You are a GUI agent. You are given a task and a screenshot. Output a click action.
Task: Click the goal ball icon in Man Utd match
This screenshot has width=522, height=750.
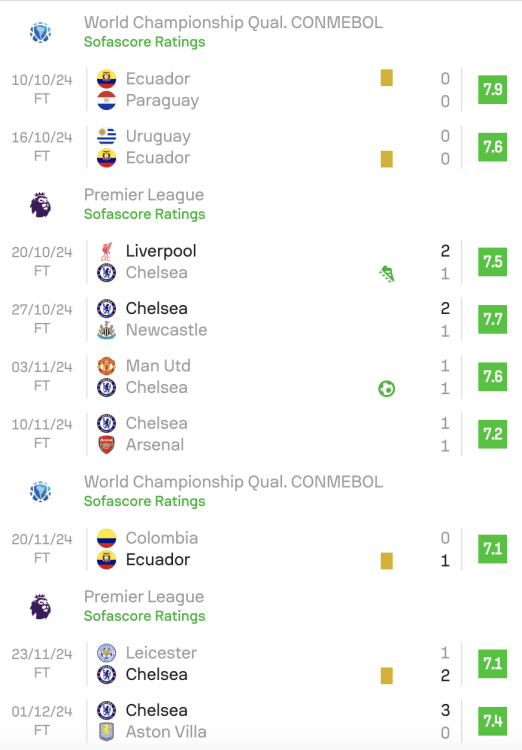(387, 388)
